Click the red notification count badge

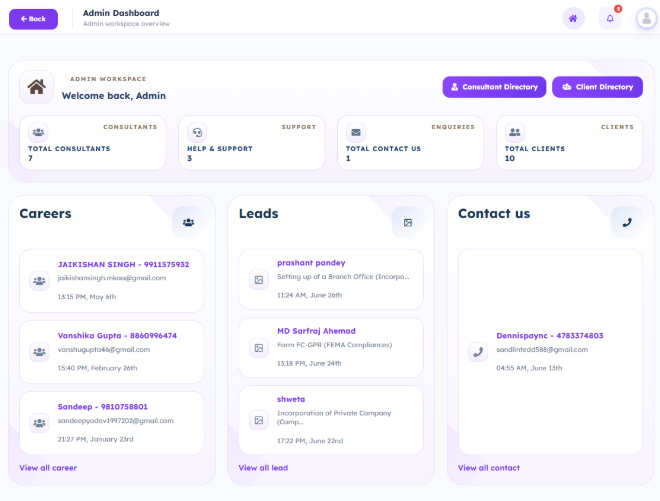[617, 8]
